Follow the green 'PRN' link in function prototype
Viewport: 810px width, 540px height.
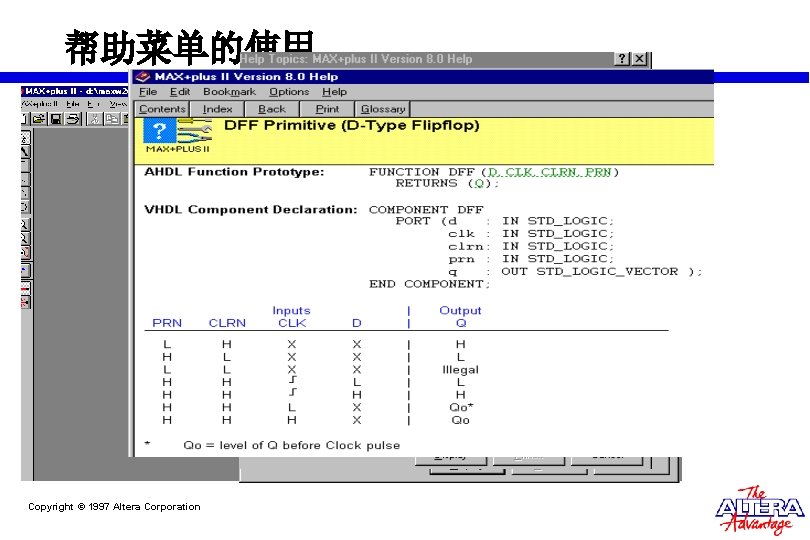tap(598, 172)
